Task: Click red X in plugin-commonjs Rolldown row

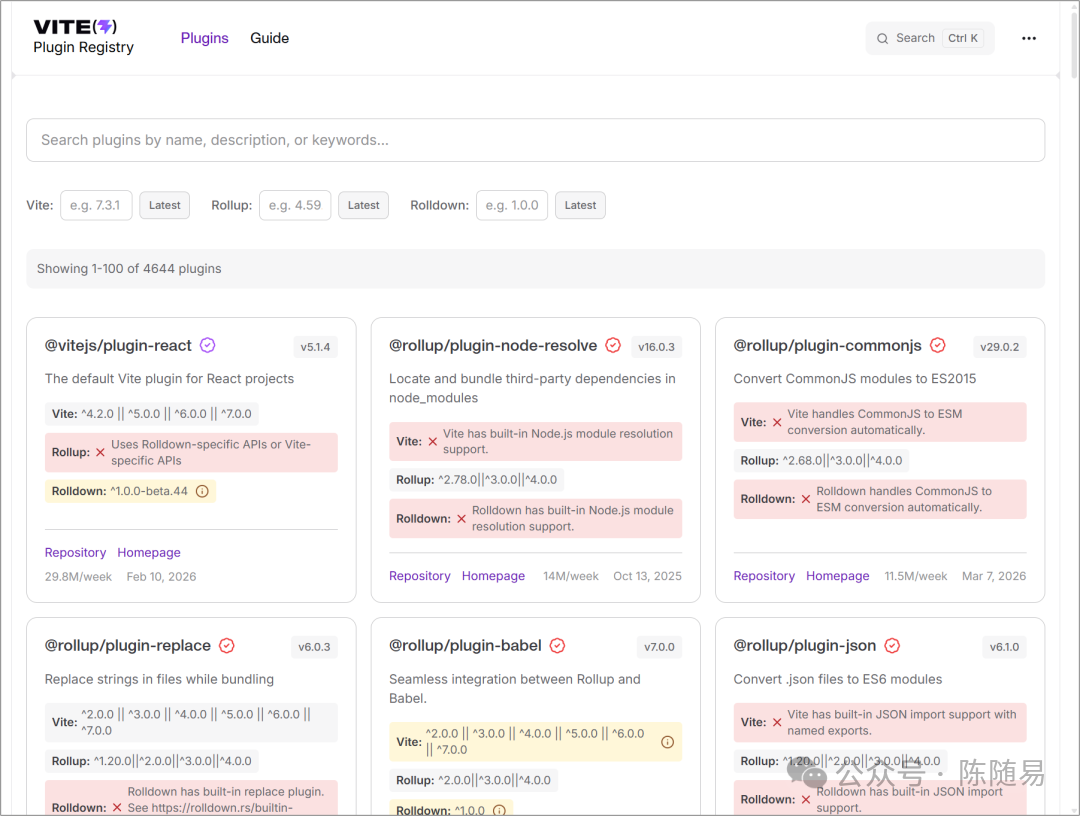Action: click(x=806, y=499)
